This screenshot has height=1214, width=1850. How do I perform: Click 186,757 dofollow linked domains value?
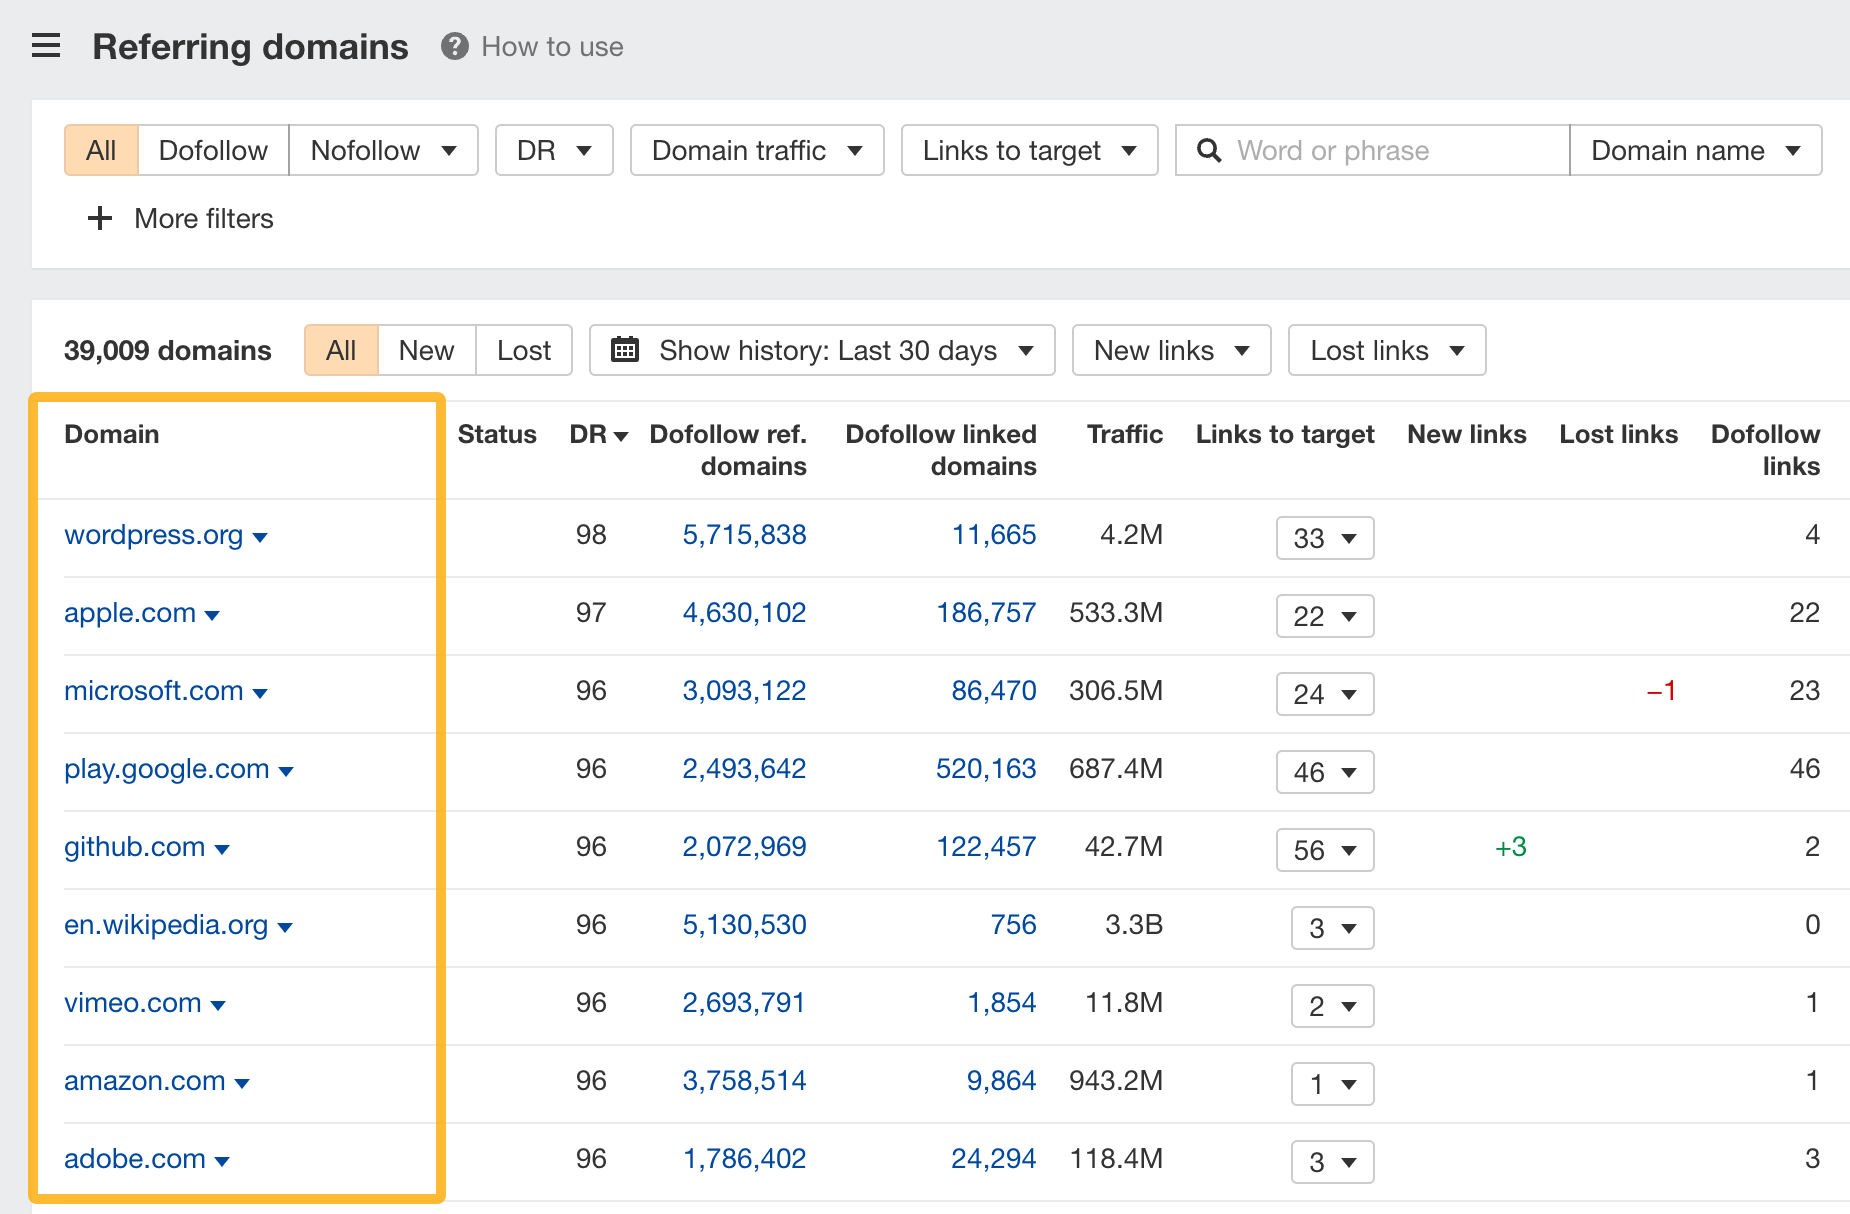(x=986, y=613)
